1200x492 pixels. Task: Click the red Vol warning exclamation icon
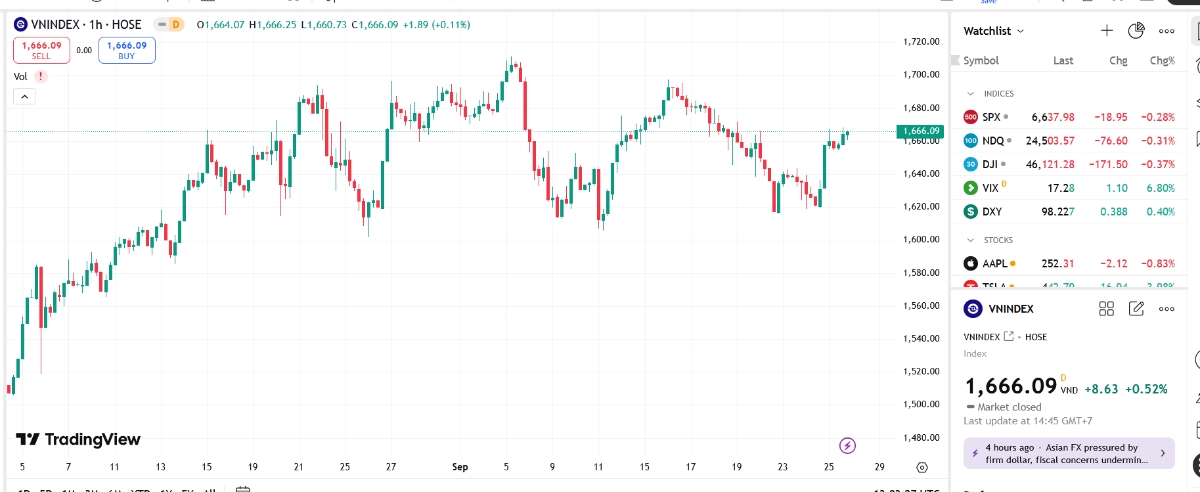40,76
